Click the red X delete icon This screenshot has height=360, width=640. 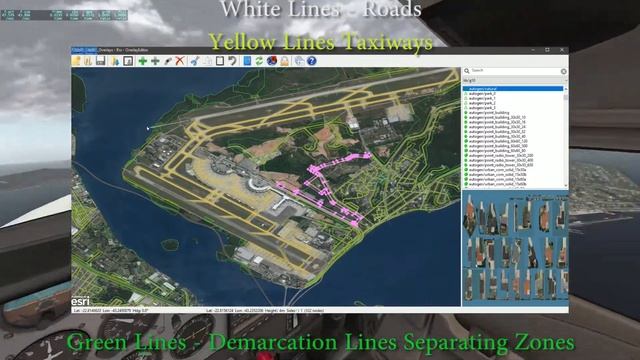coord(180,61)
